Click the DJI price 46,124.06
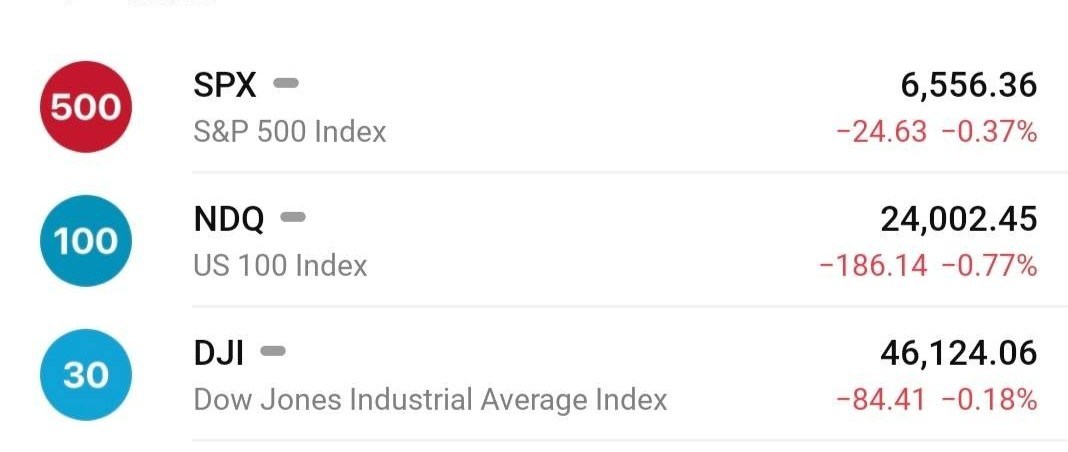 958,353
